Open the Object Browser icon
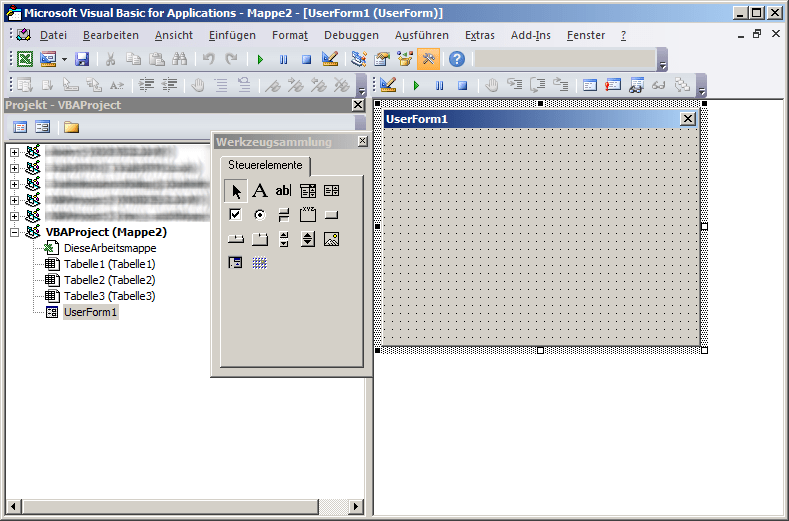 [x=405, y=59]
